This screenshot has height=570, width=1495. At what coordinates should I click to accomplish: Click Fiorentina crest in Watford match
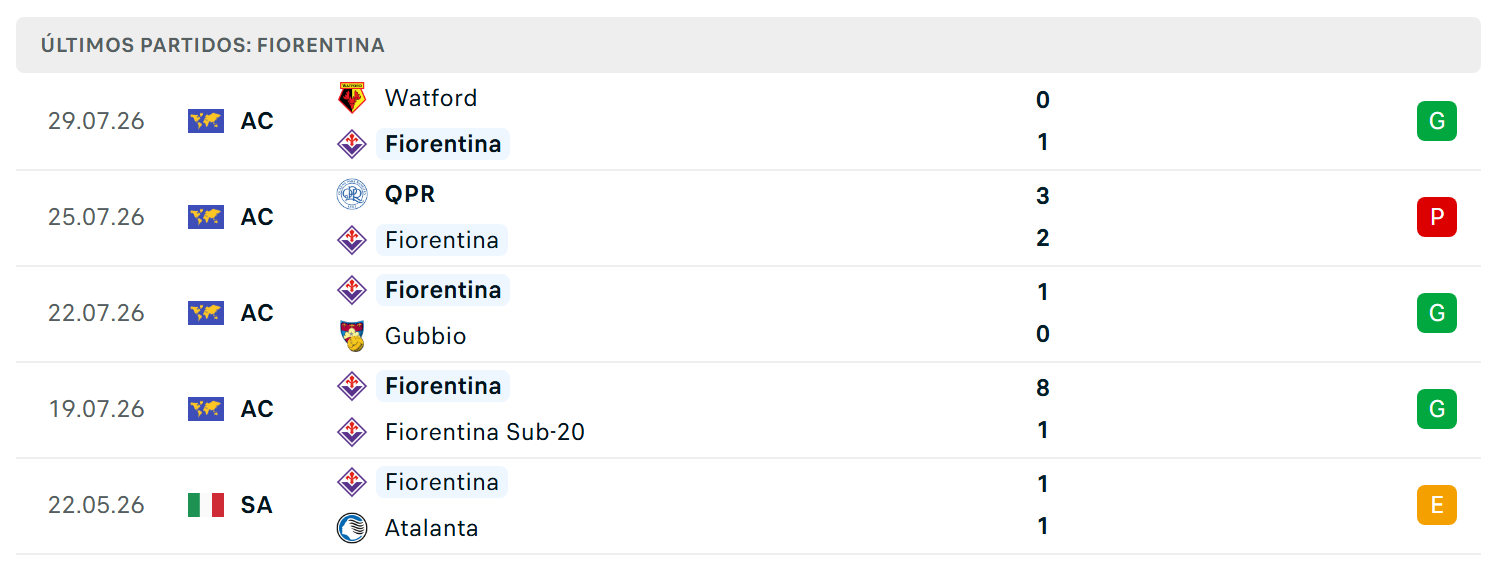pos(352,144)
